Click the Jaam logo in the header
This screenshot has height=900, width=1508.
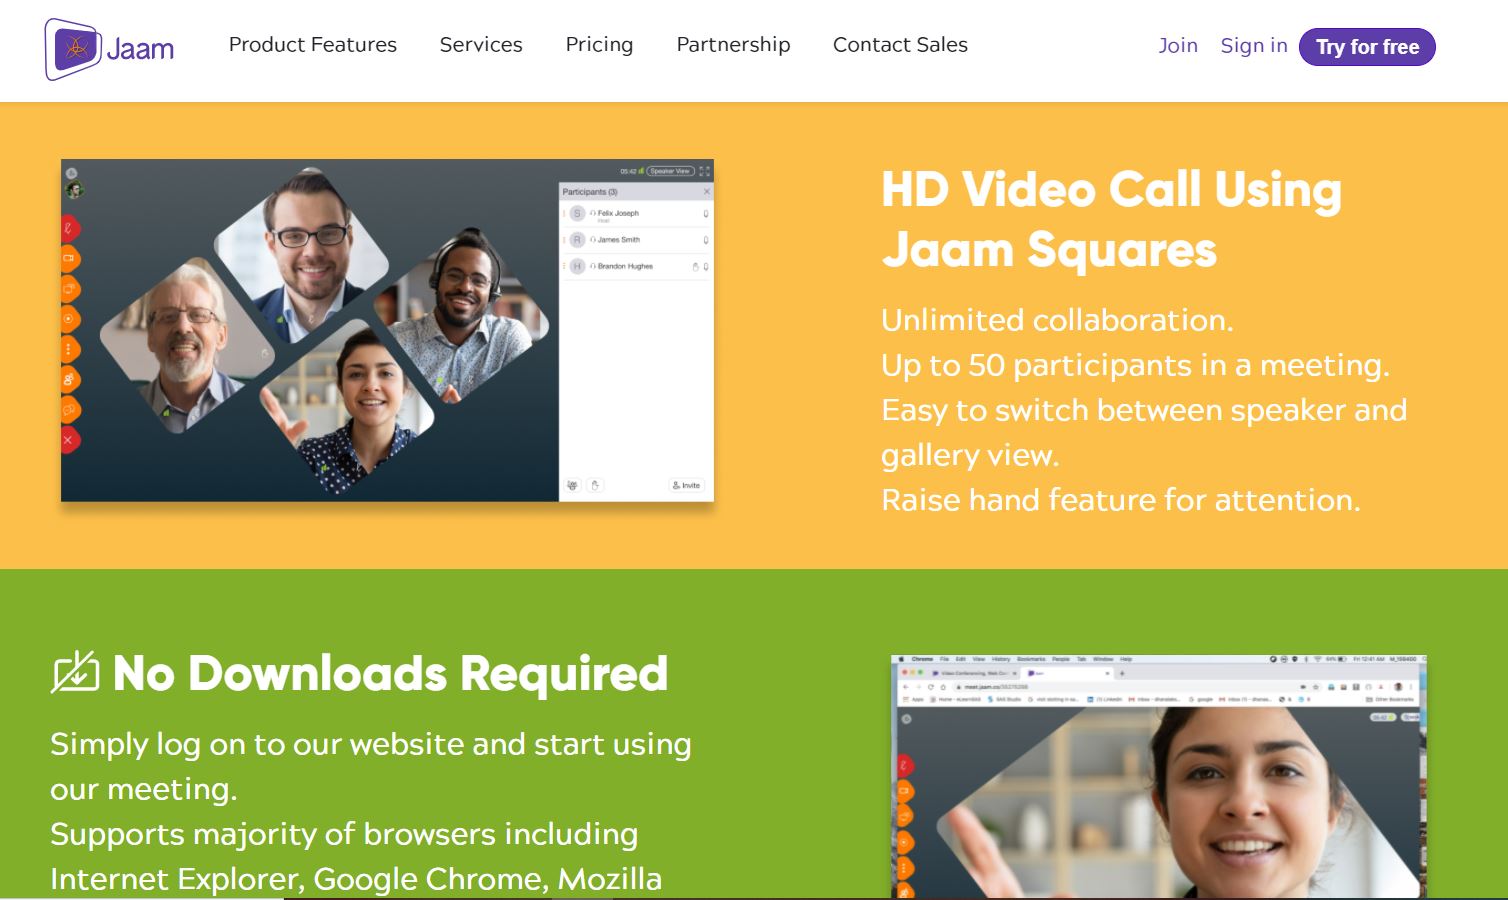pos(110,48)
